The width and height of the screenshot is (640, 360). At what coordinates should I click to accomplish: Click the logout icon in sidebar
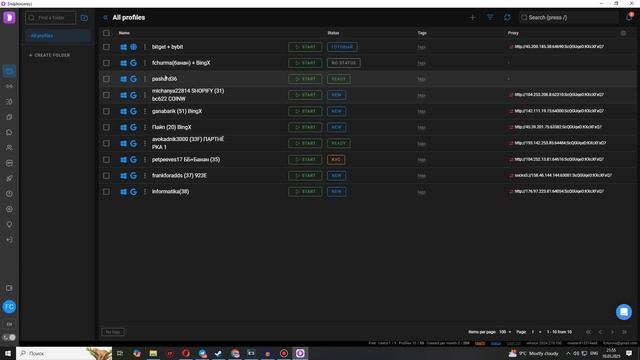coord(9,240)
